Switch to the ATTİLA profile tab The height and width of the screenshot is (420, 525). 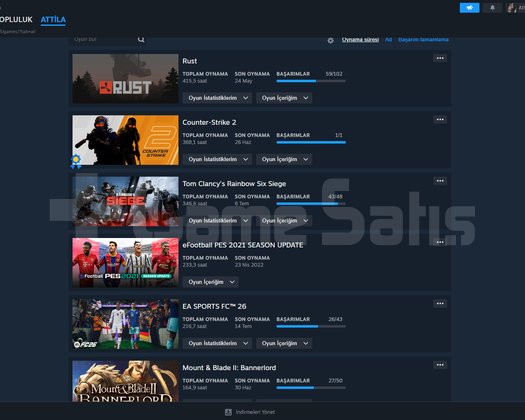click(53, 20)
